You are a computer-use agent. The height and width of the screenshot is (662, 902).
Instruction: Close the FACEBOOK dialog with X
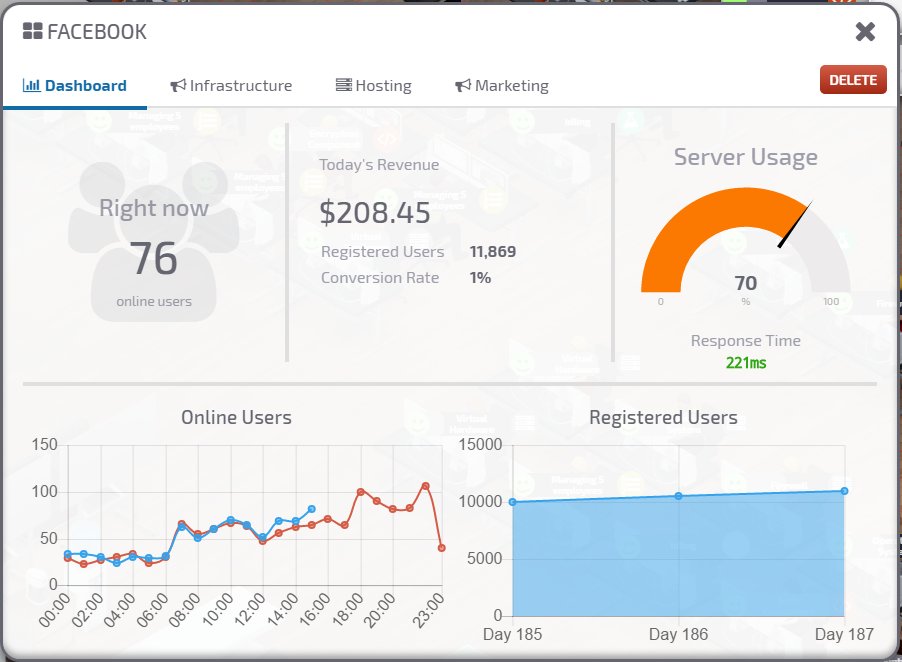tap(865, 32)
